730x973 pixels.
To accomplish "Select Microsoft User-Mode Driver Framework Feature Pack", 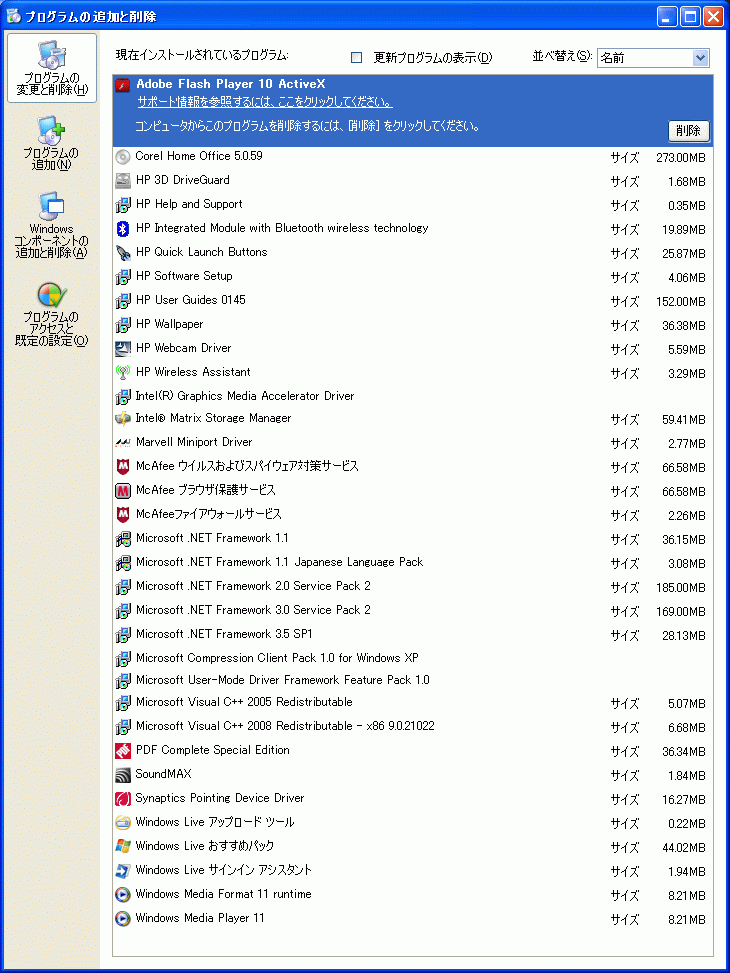I will tap(413, 680).
